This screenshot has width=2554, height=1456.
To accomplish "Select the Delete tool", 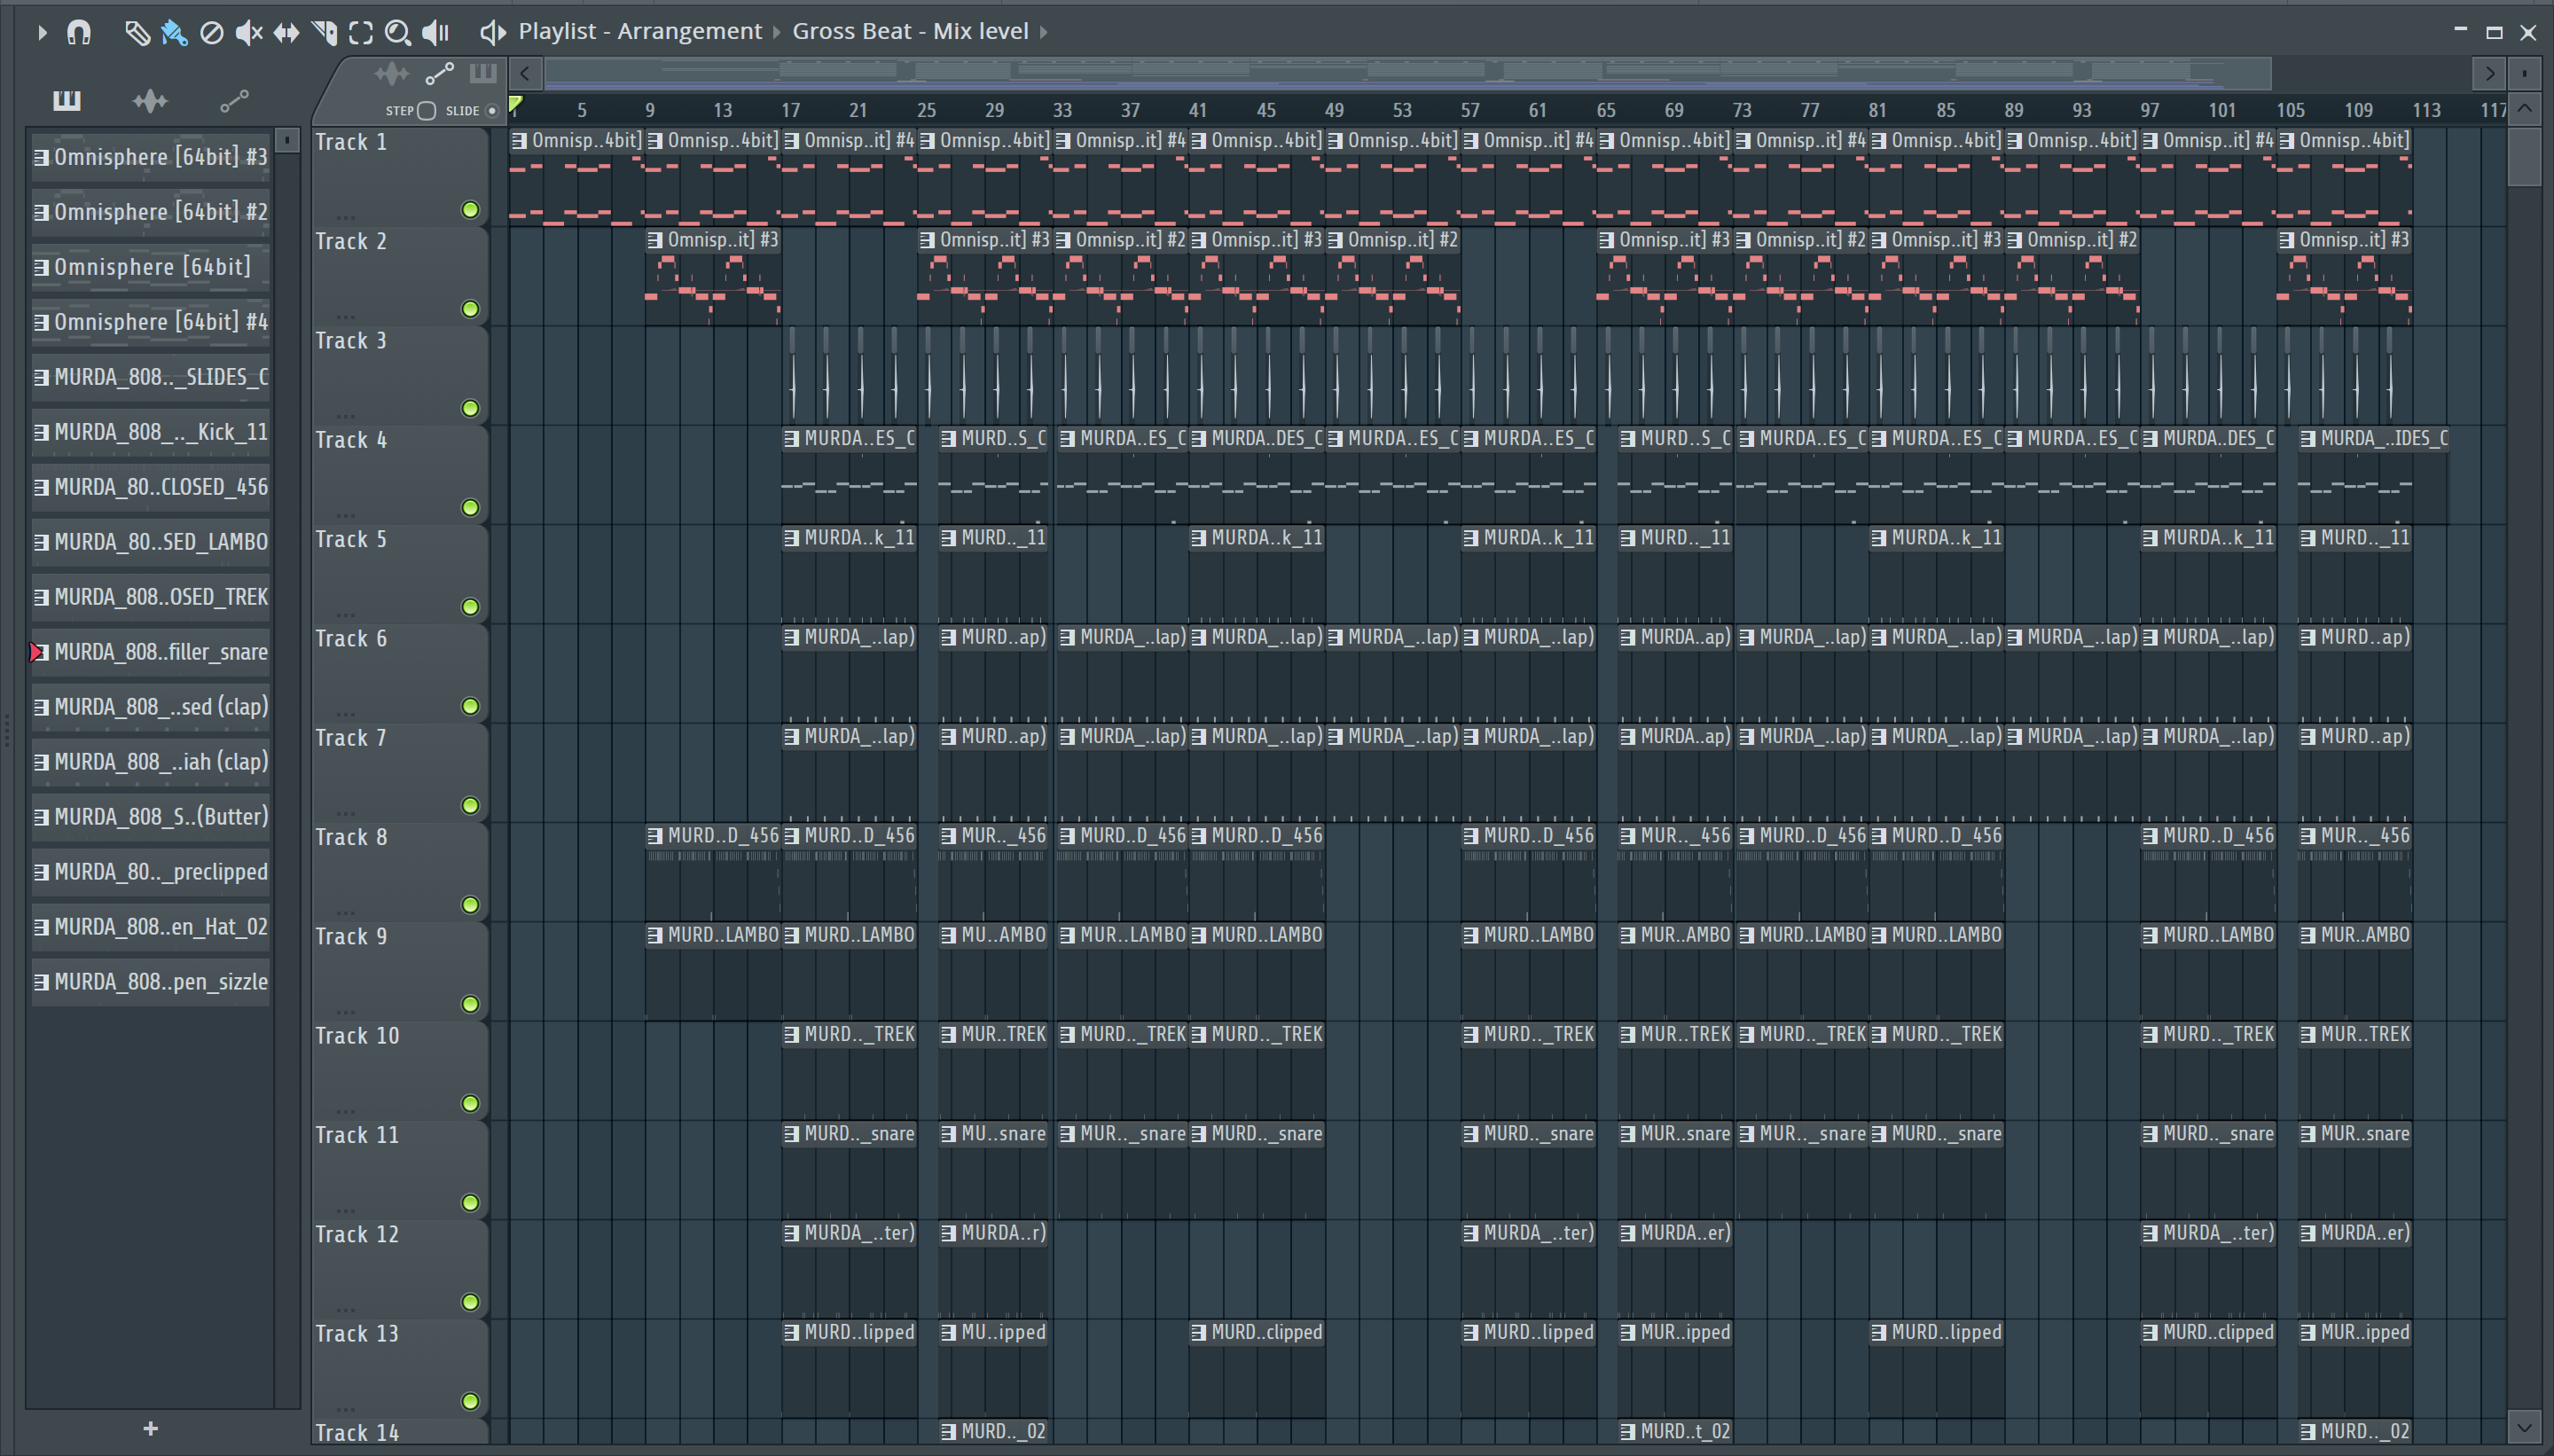I will coord(211,32).
